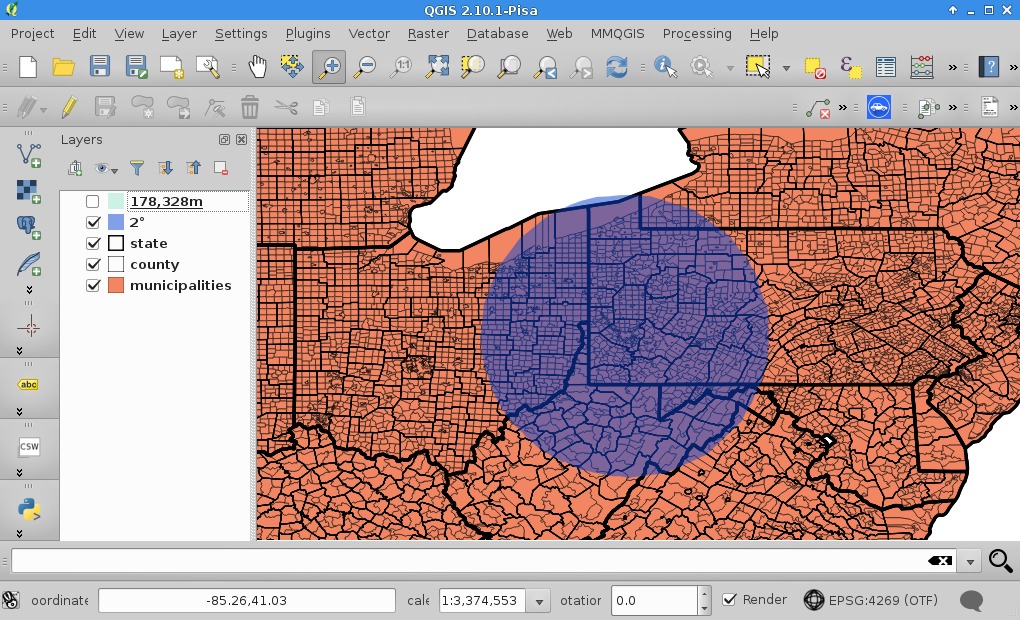Select the county layer name
Viewport: 1020px width, 620px height.
[154, 264]
